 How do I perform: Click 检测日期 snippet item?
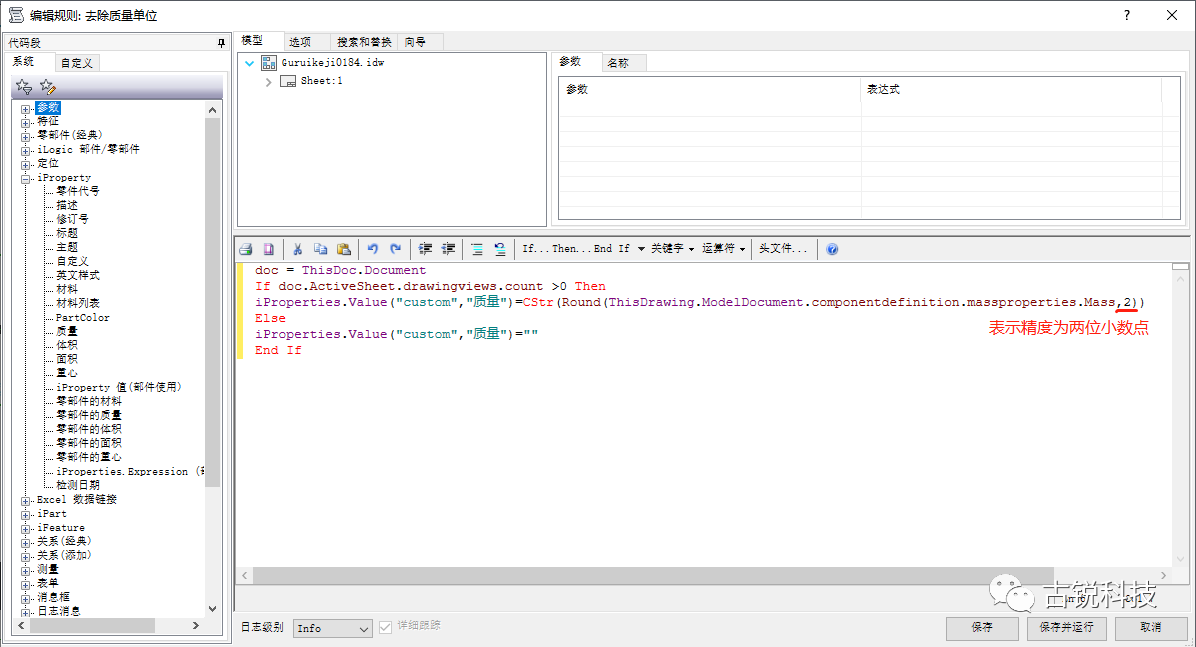tap(77, 485)
